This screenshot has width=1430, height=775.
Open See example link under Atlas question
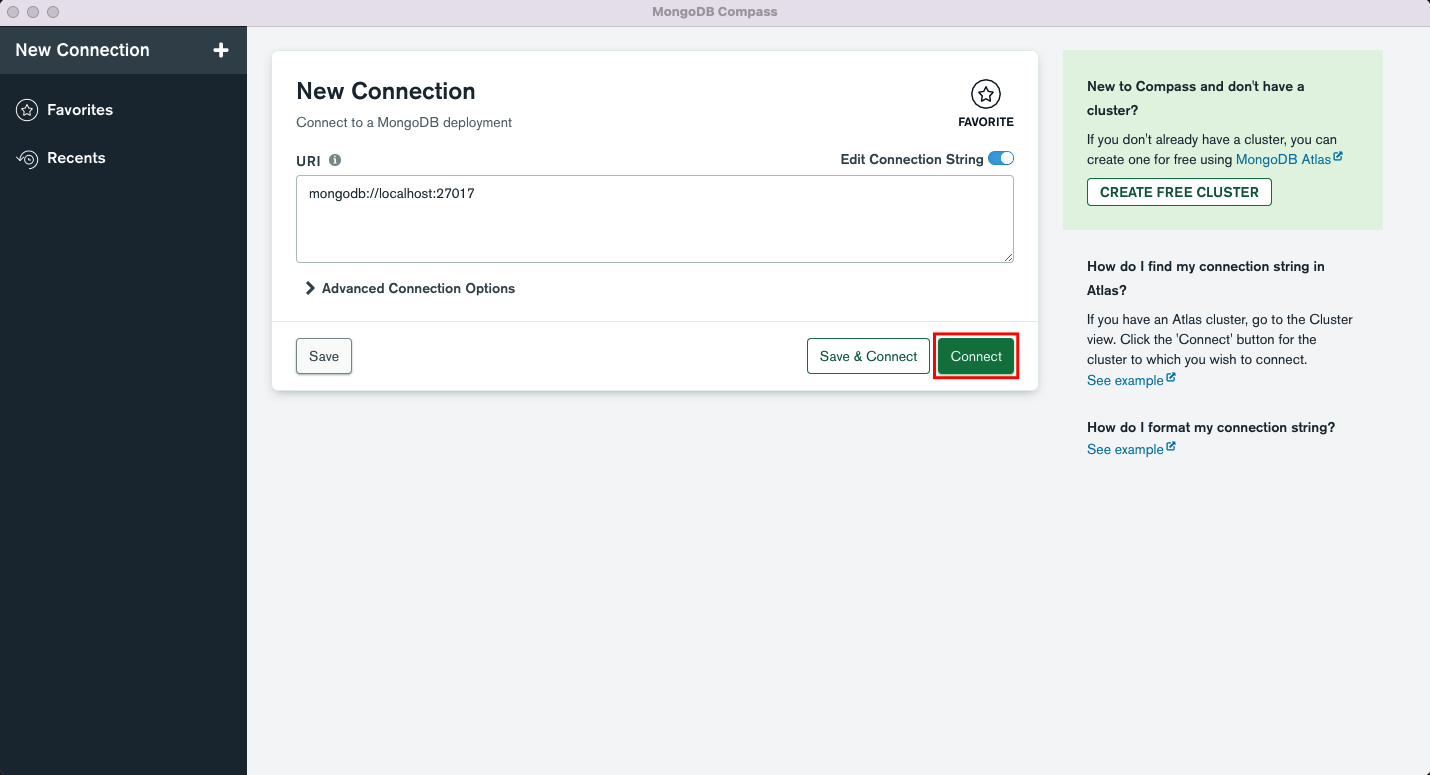click(1131, 380)
